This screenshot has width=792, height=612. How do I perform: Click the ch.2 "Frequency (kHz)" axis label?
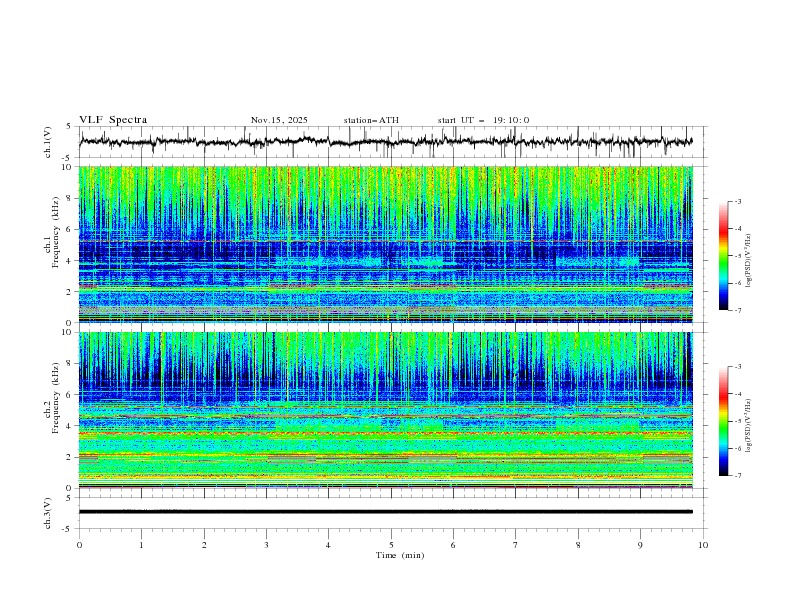55,398
